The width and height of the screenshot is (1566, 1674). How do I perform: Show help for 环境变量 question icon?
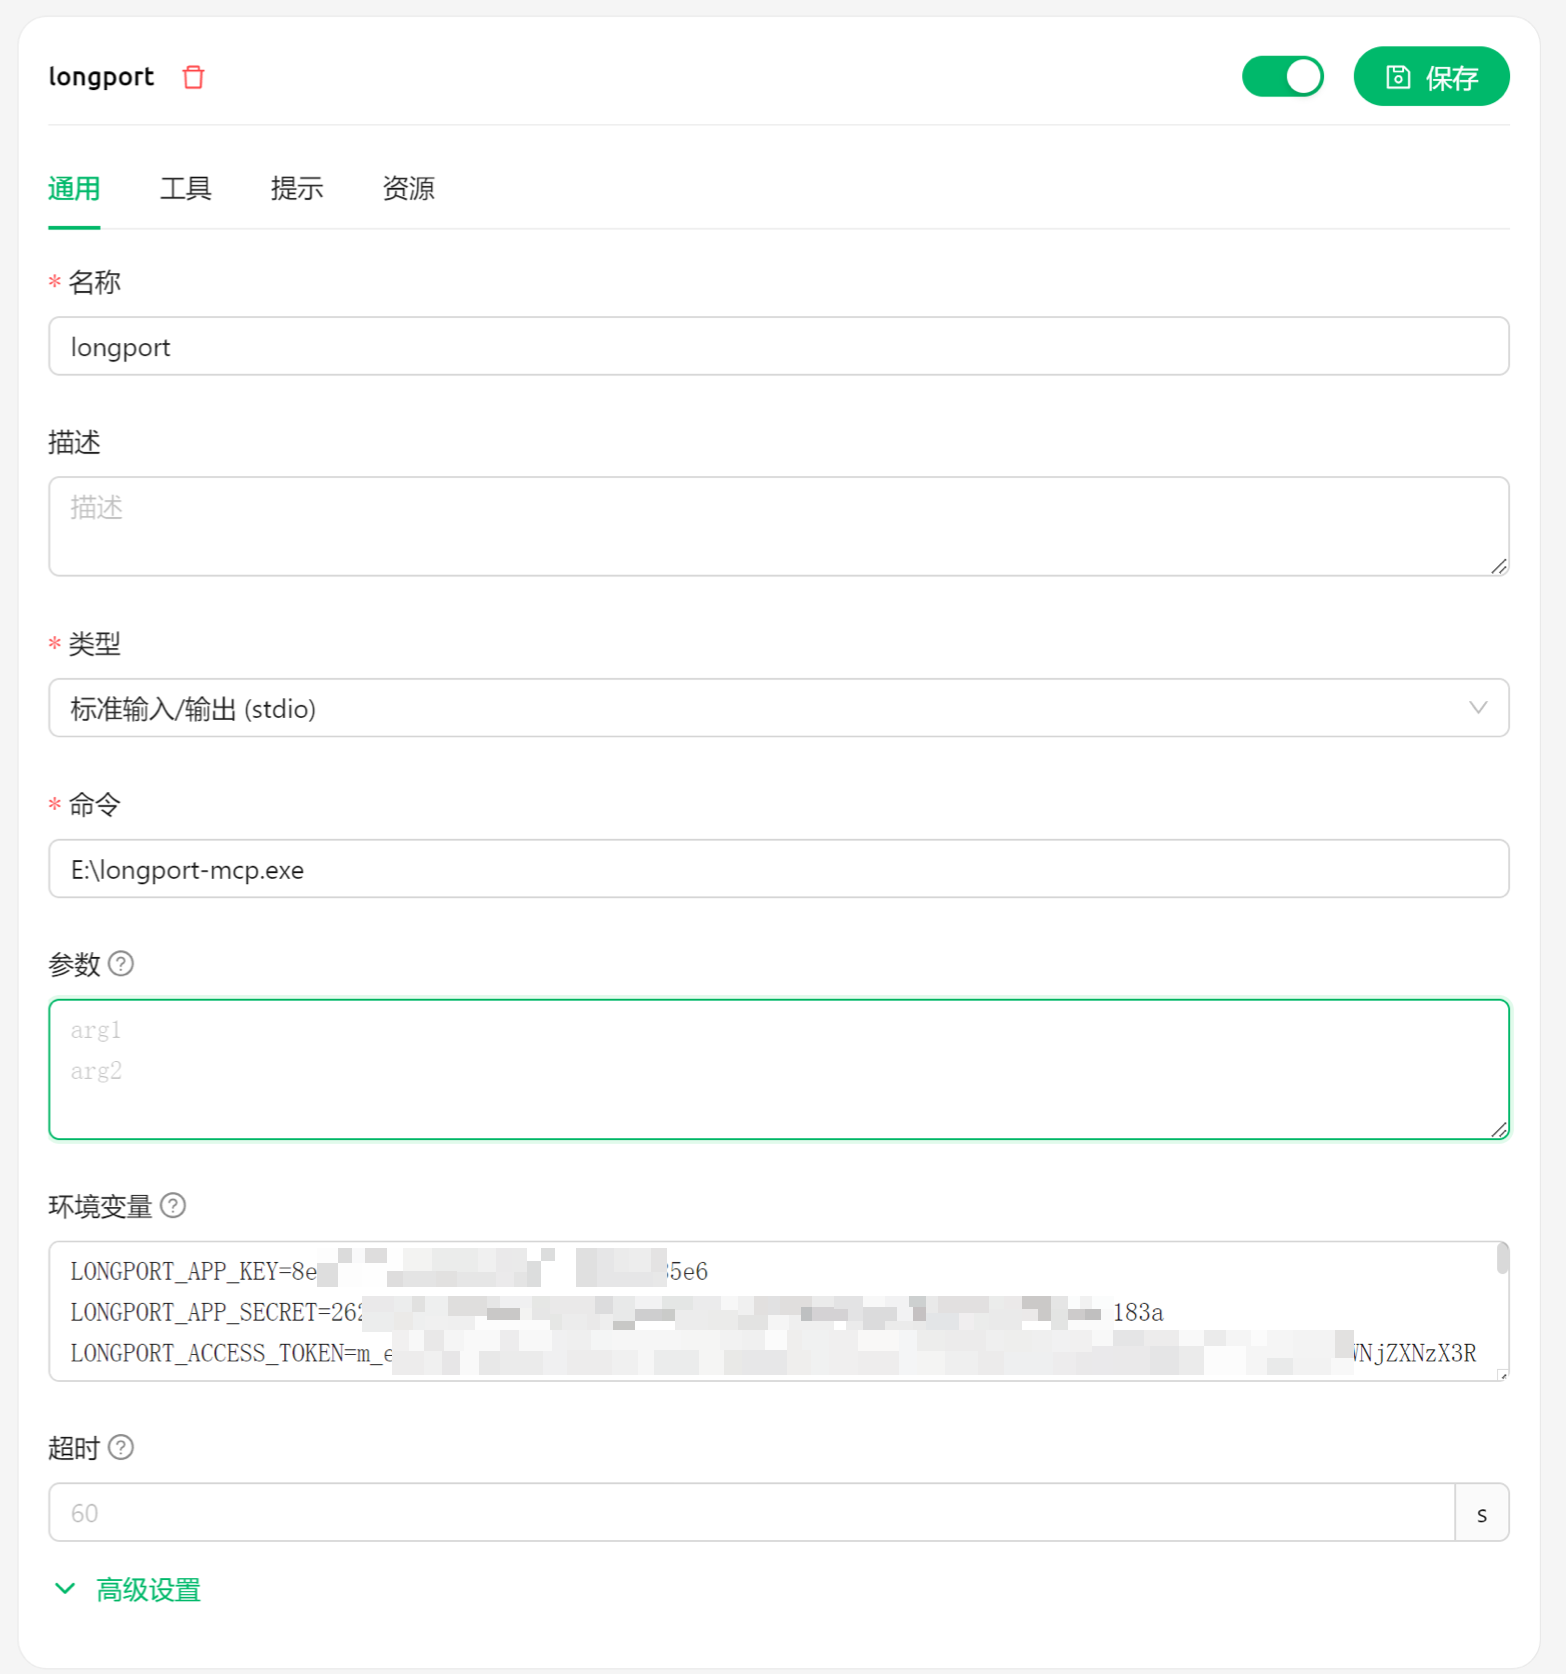pyautogui.click(x=173, y=1206)
